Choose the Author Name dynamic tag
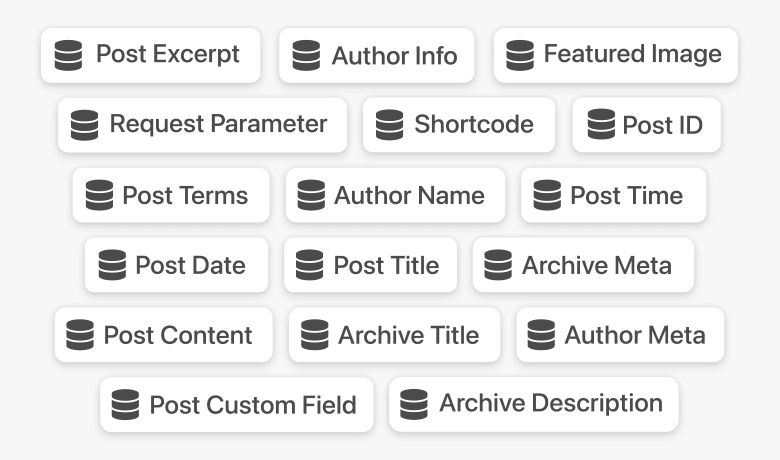The width and height of the screenshot is (780, 460). click(x=395, y=195)
